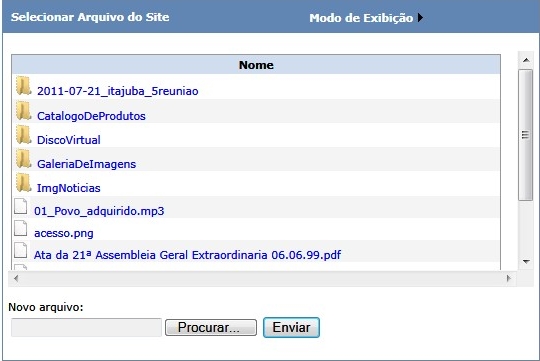Click the file icon beside acesso.png
The width and height of the screenshot is (540, 361).
pos(21,228)
